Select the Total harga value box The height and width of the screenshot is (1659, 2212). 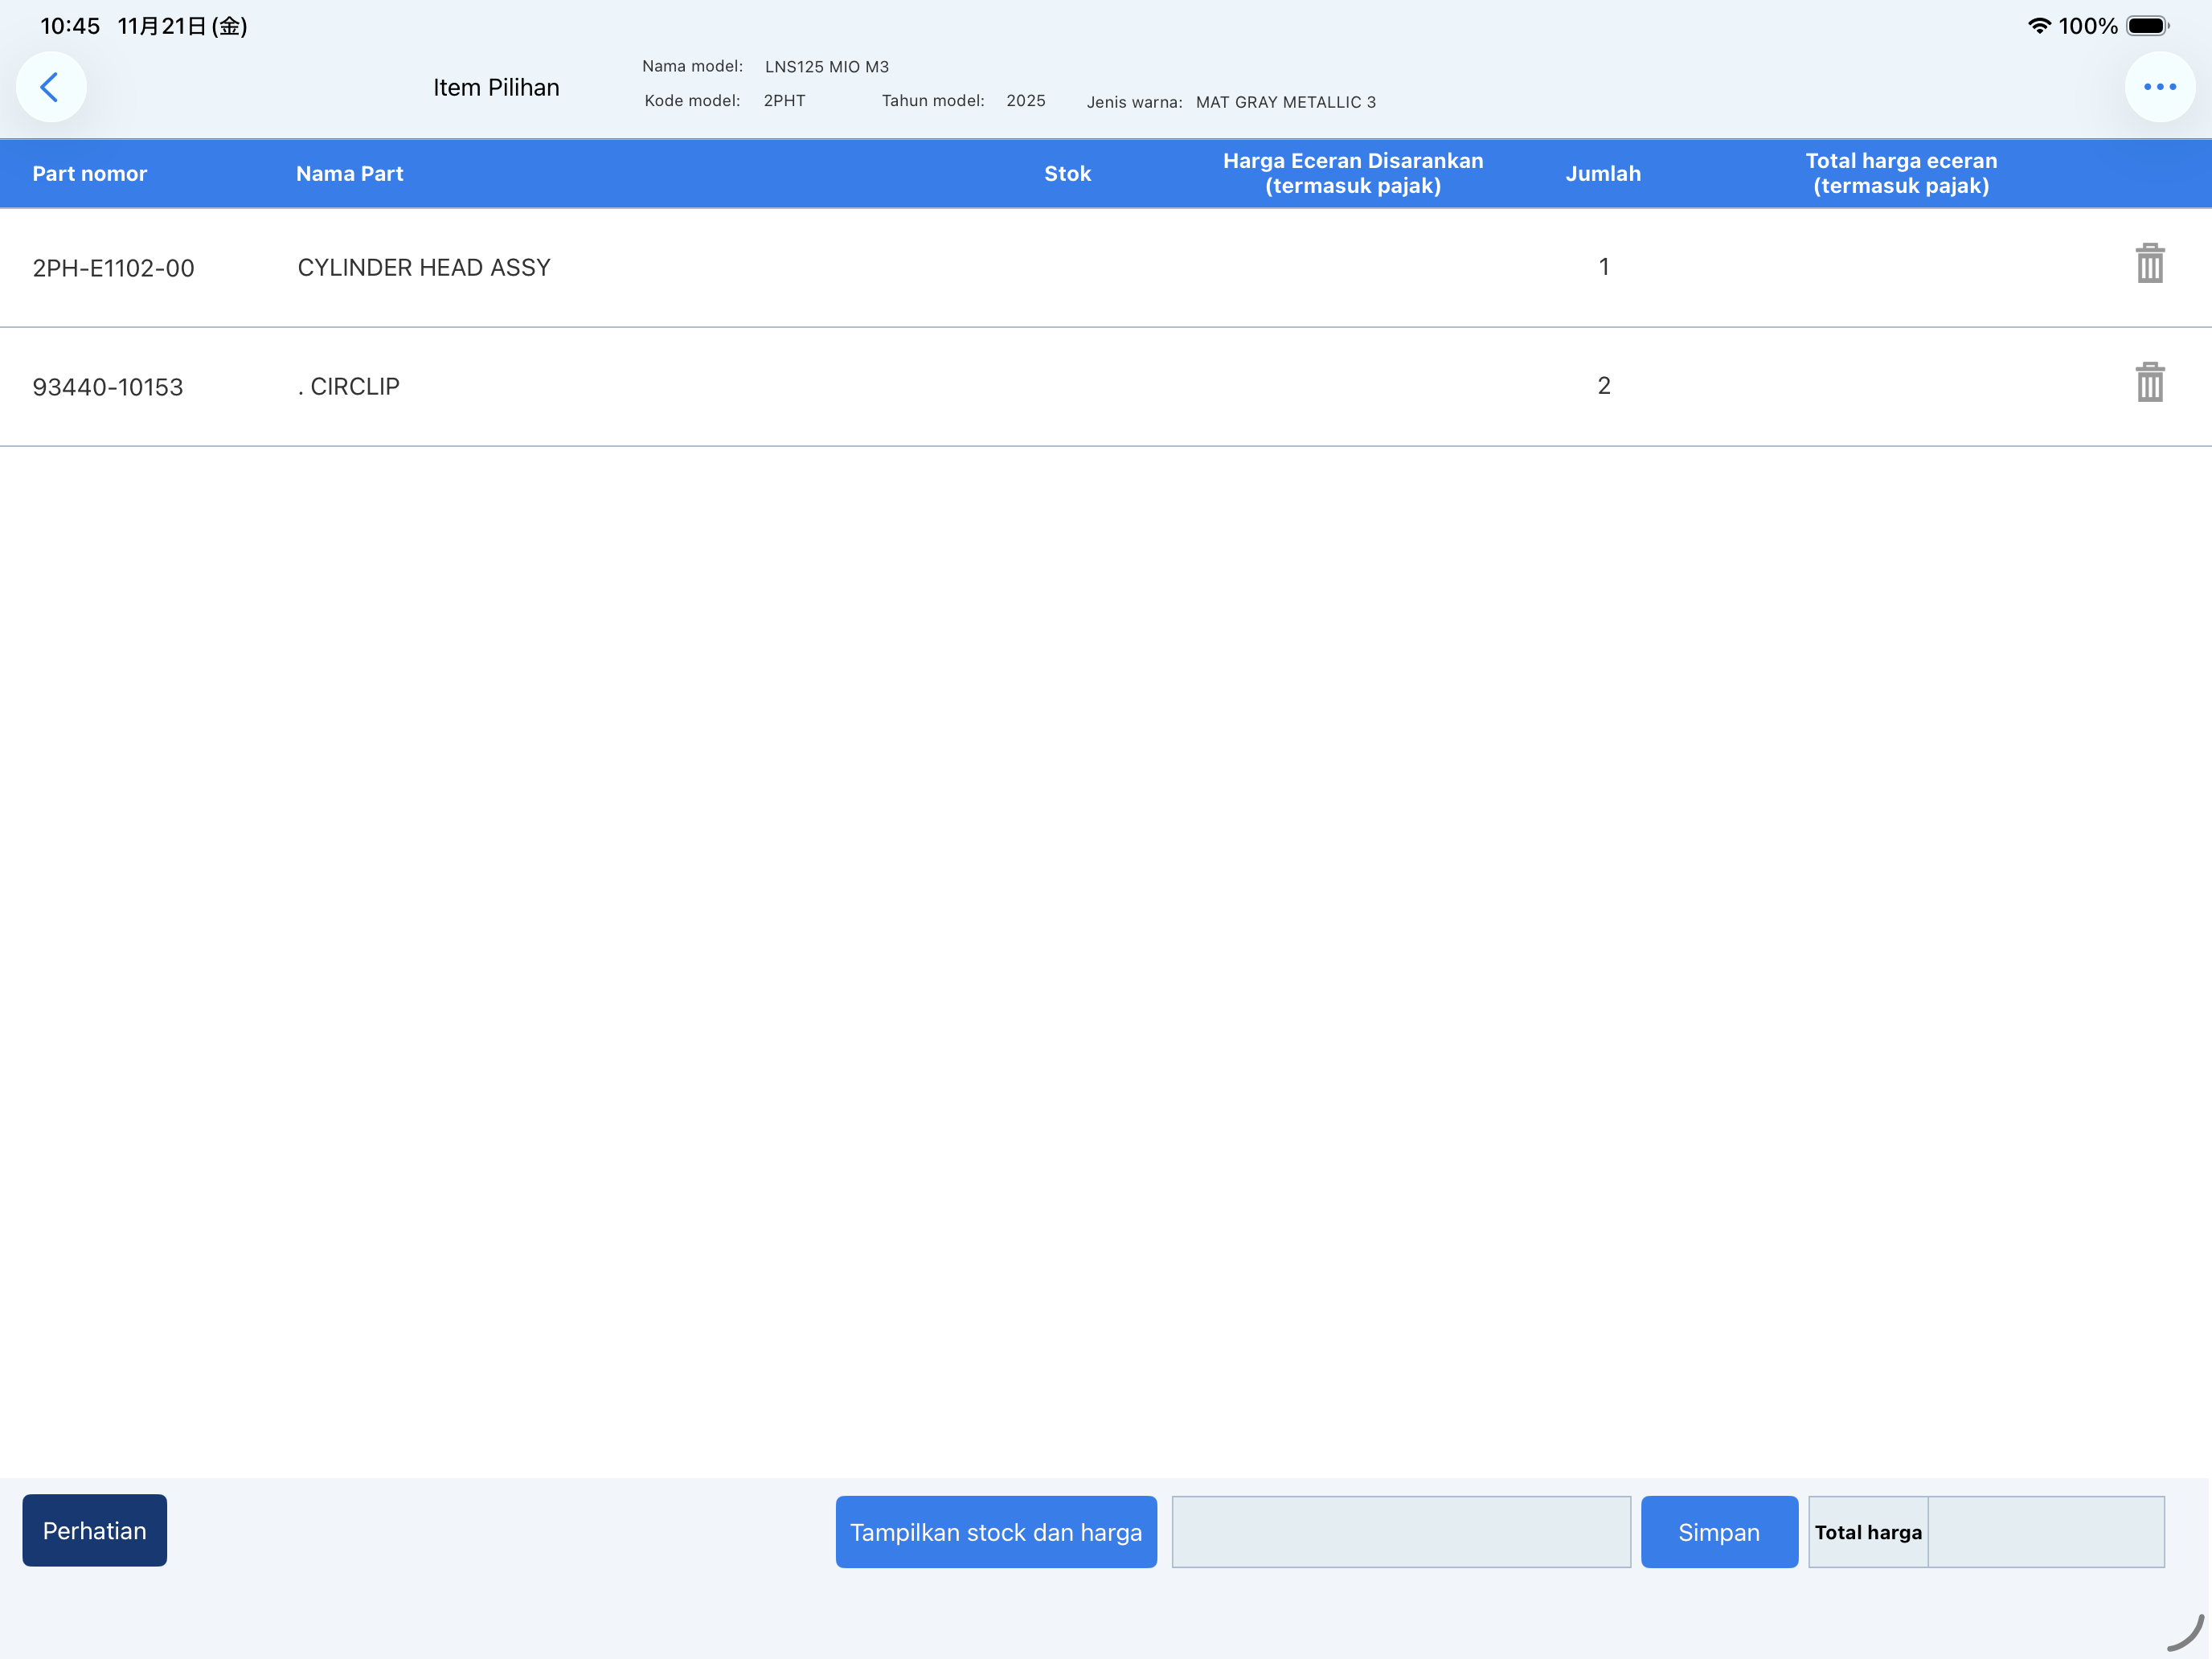point(2046,1532)
